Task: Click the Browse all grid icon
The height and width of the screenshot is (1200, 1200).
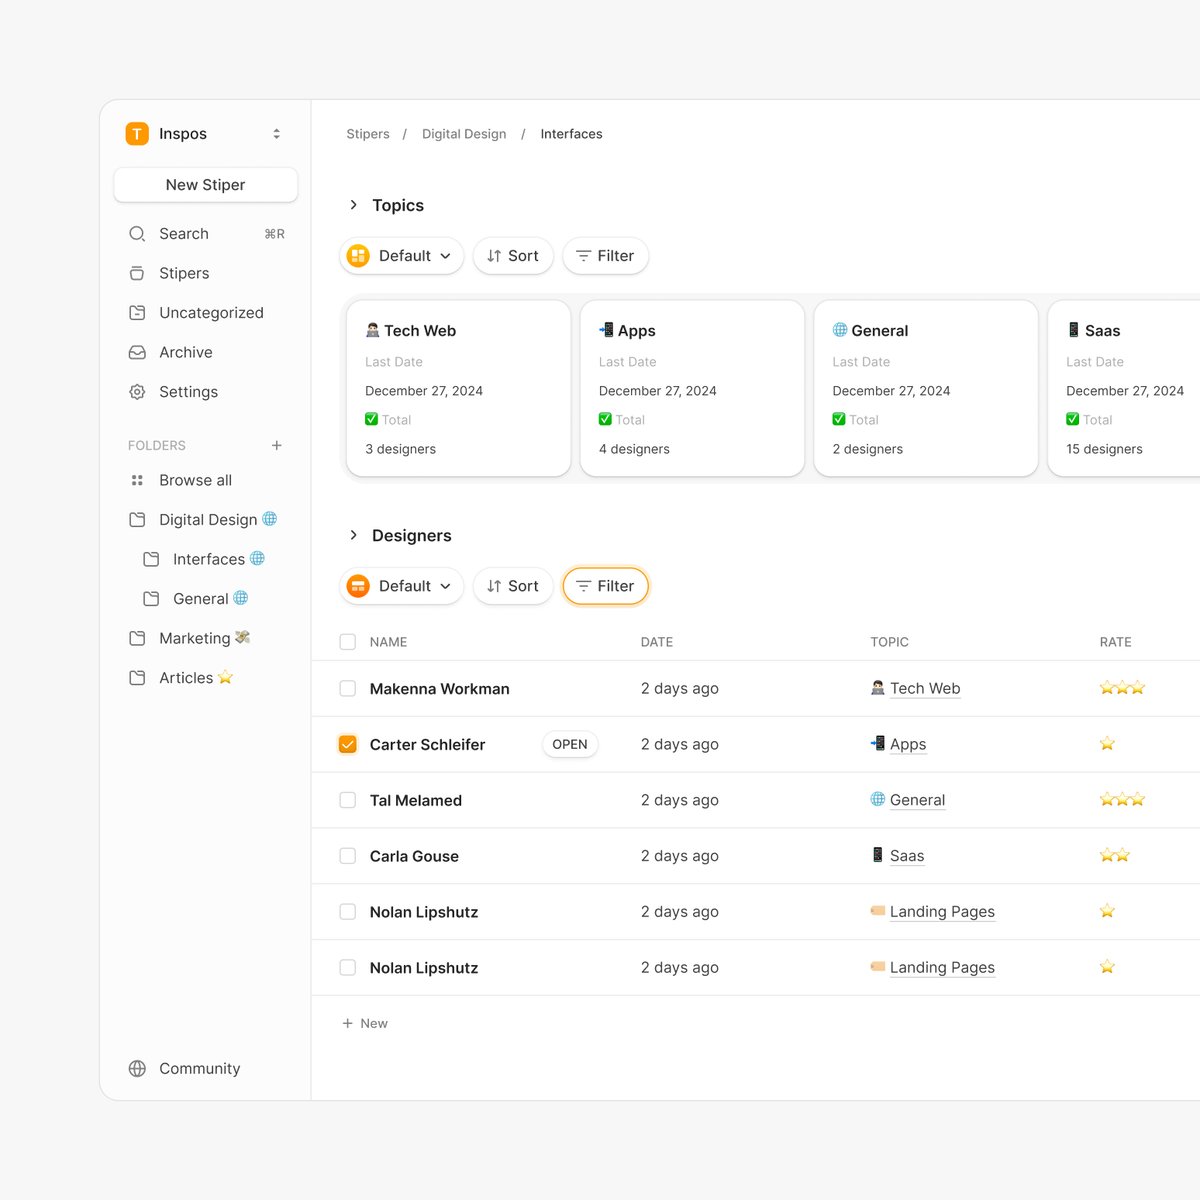Action: [137, 480]
